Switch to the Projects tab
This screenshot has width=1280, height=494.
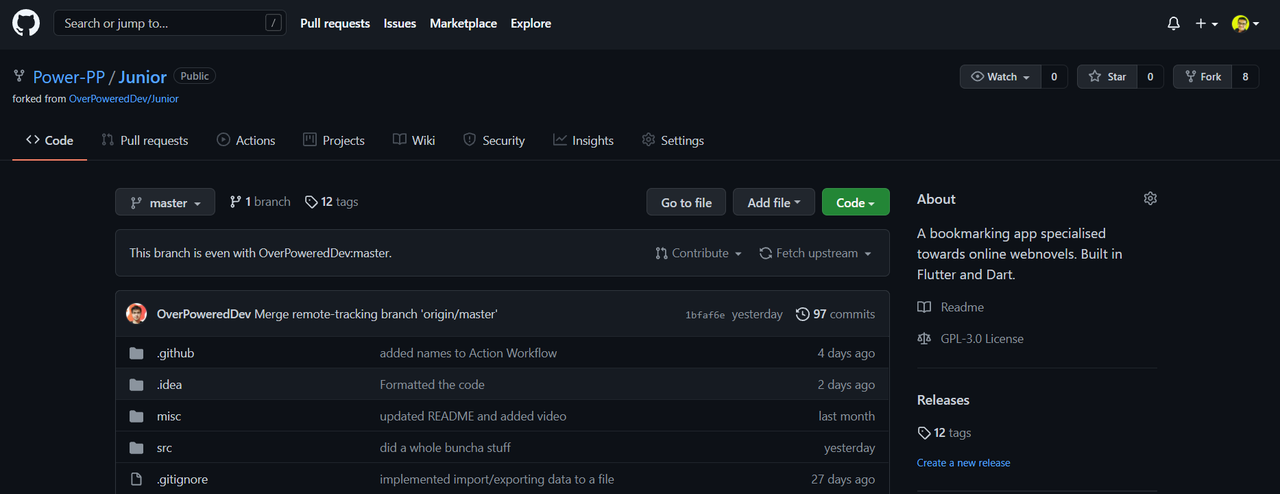[x=334, y=140]
